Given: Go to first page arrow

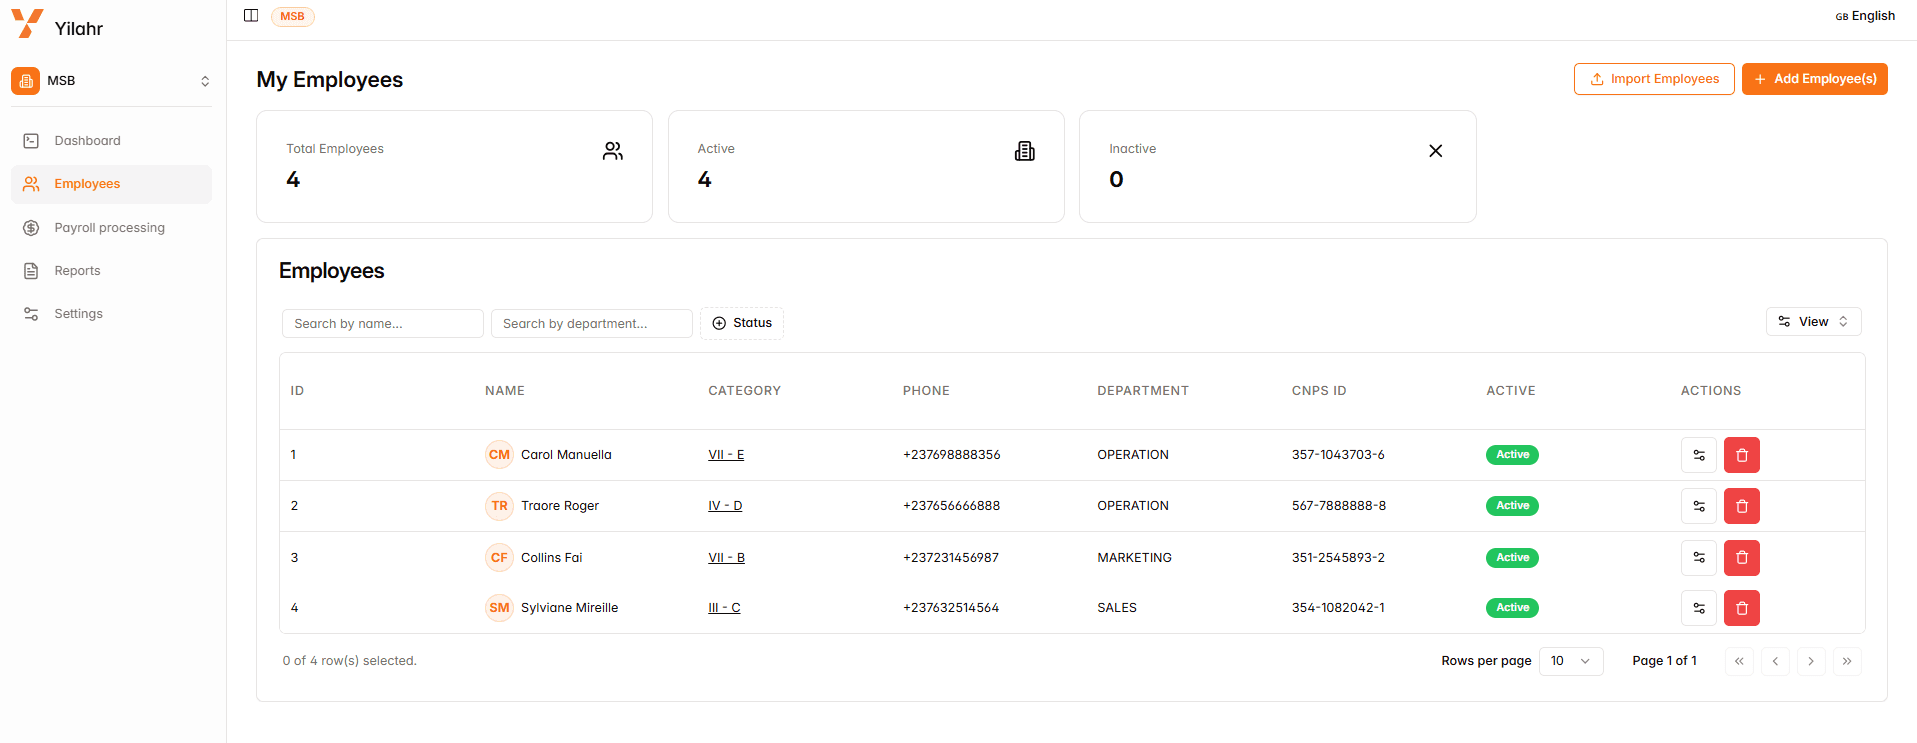Looking at the screenshot, I should (x=1739, y=661).
